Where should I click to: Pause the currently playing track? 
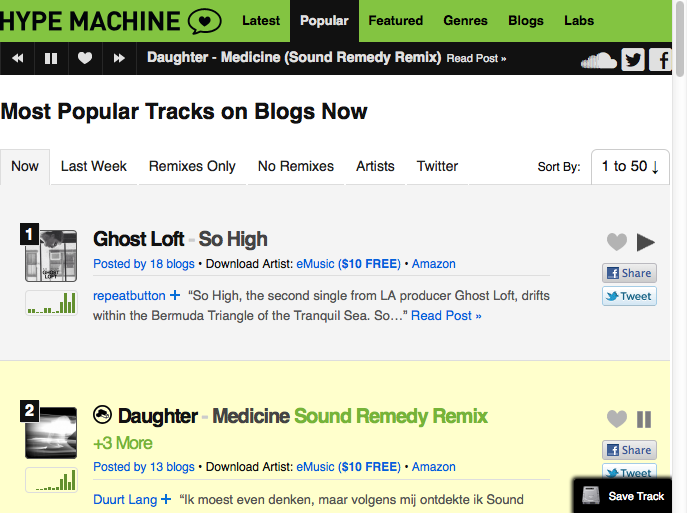point(51,58)
